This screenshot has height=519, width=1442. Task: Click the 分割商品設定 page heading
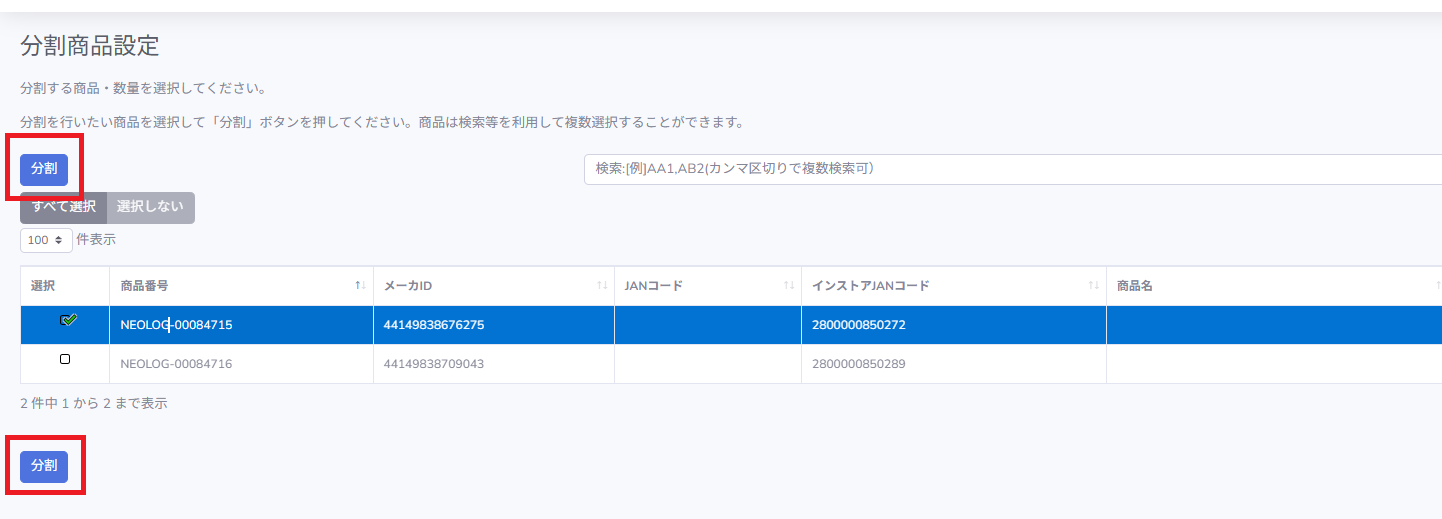(x=90, y=45)
